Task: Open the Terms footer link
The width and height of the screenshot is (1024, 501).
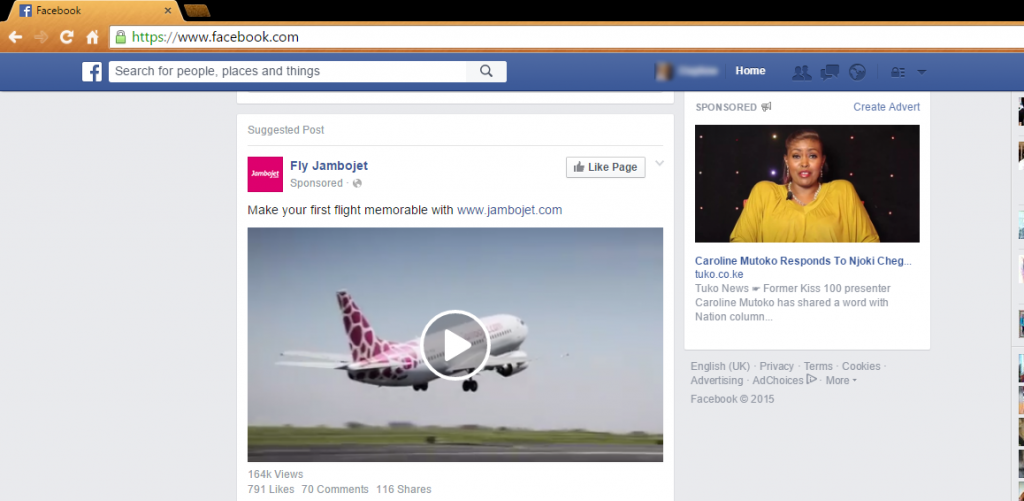Action: tap(818, 366)
